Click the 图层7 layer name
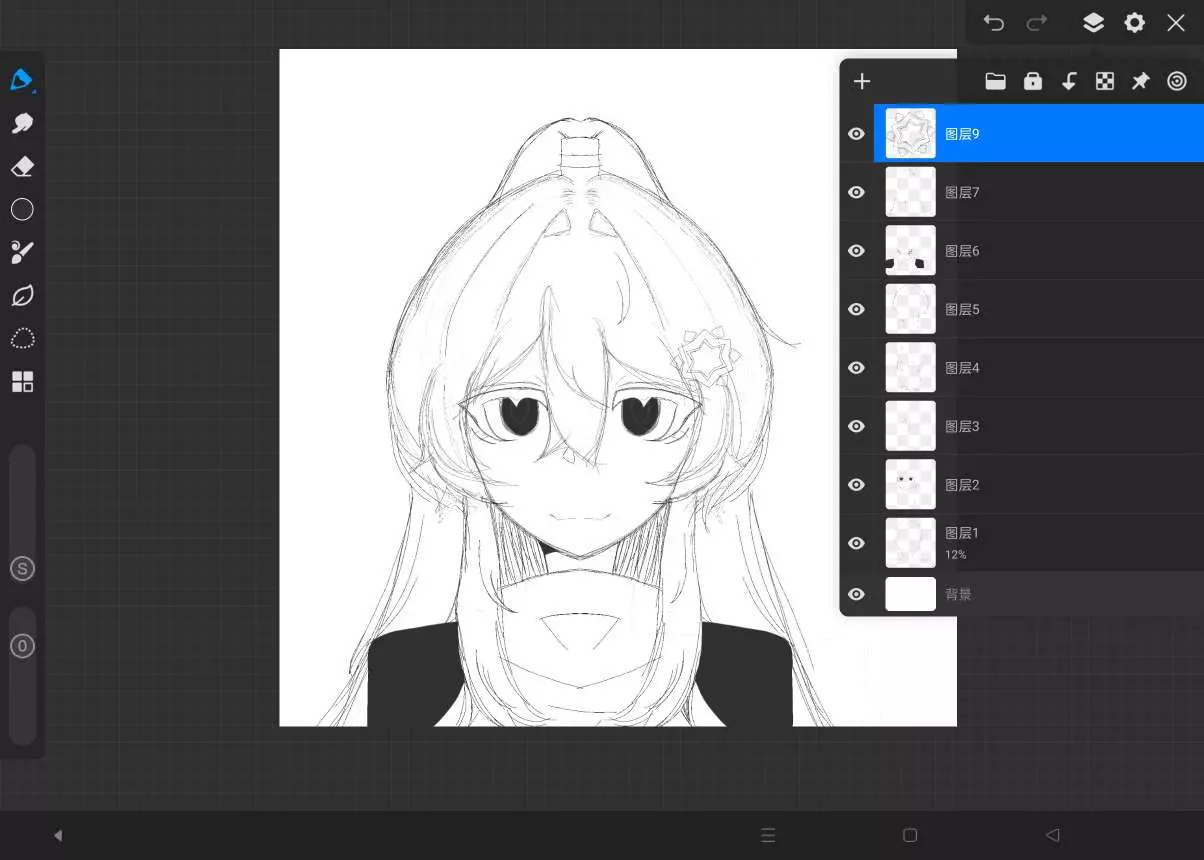This screenshot has height=860, width=1204. 962,192
